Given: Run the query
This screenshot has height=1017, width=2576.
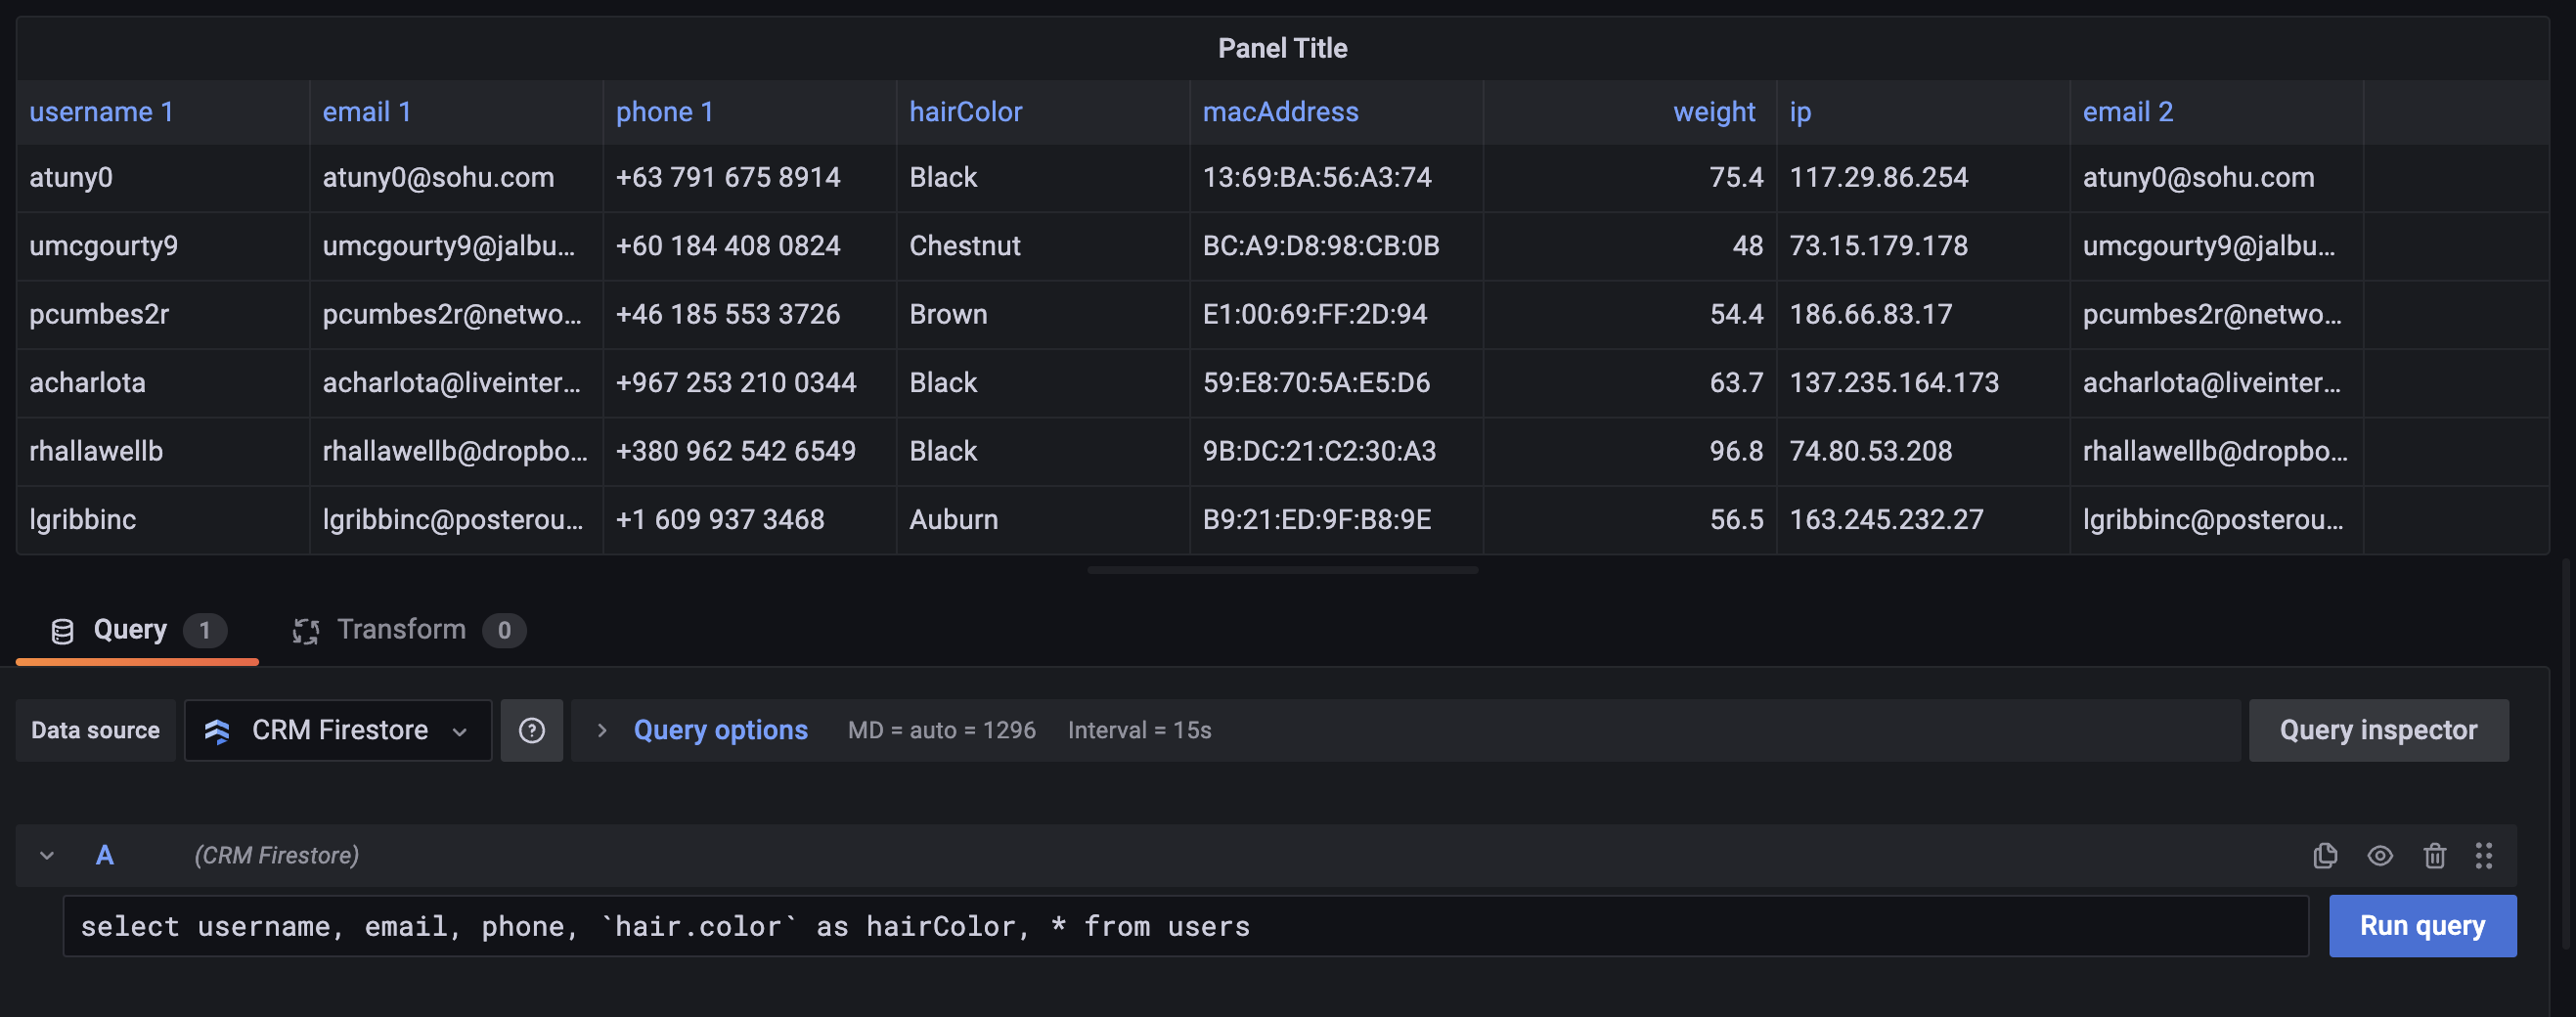Looking at the screenshot, I should pyautogui.click(x=2422, y=926).
